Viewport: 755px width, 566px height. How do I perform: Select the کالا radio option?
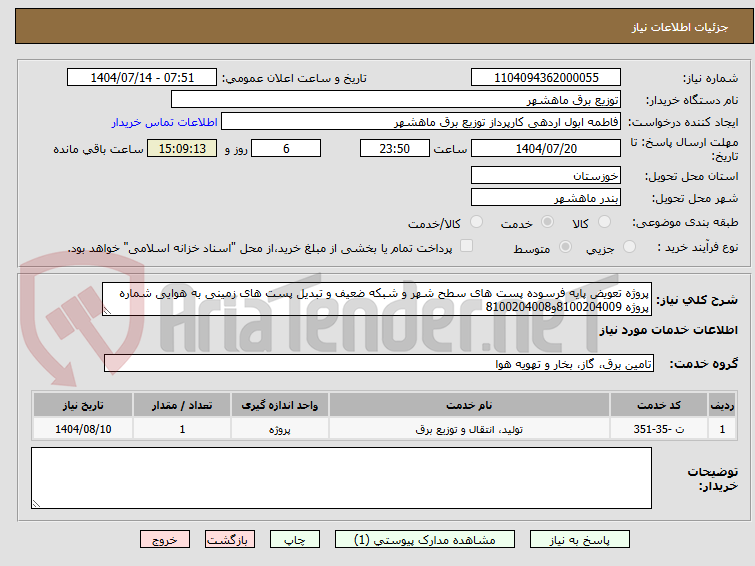(x=604, y=222)
